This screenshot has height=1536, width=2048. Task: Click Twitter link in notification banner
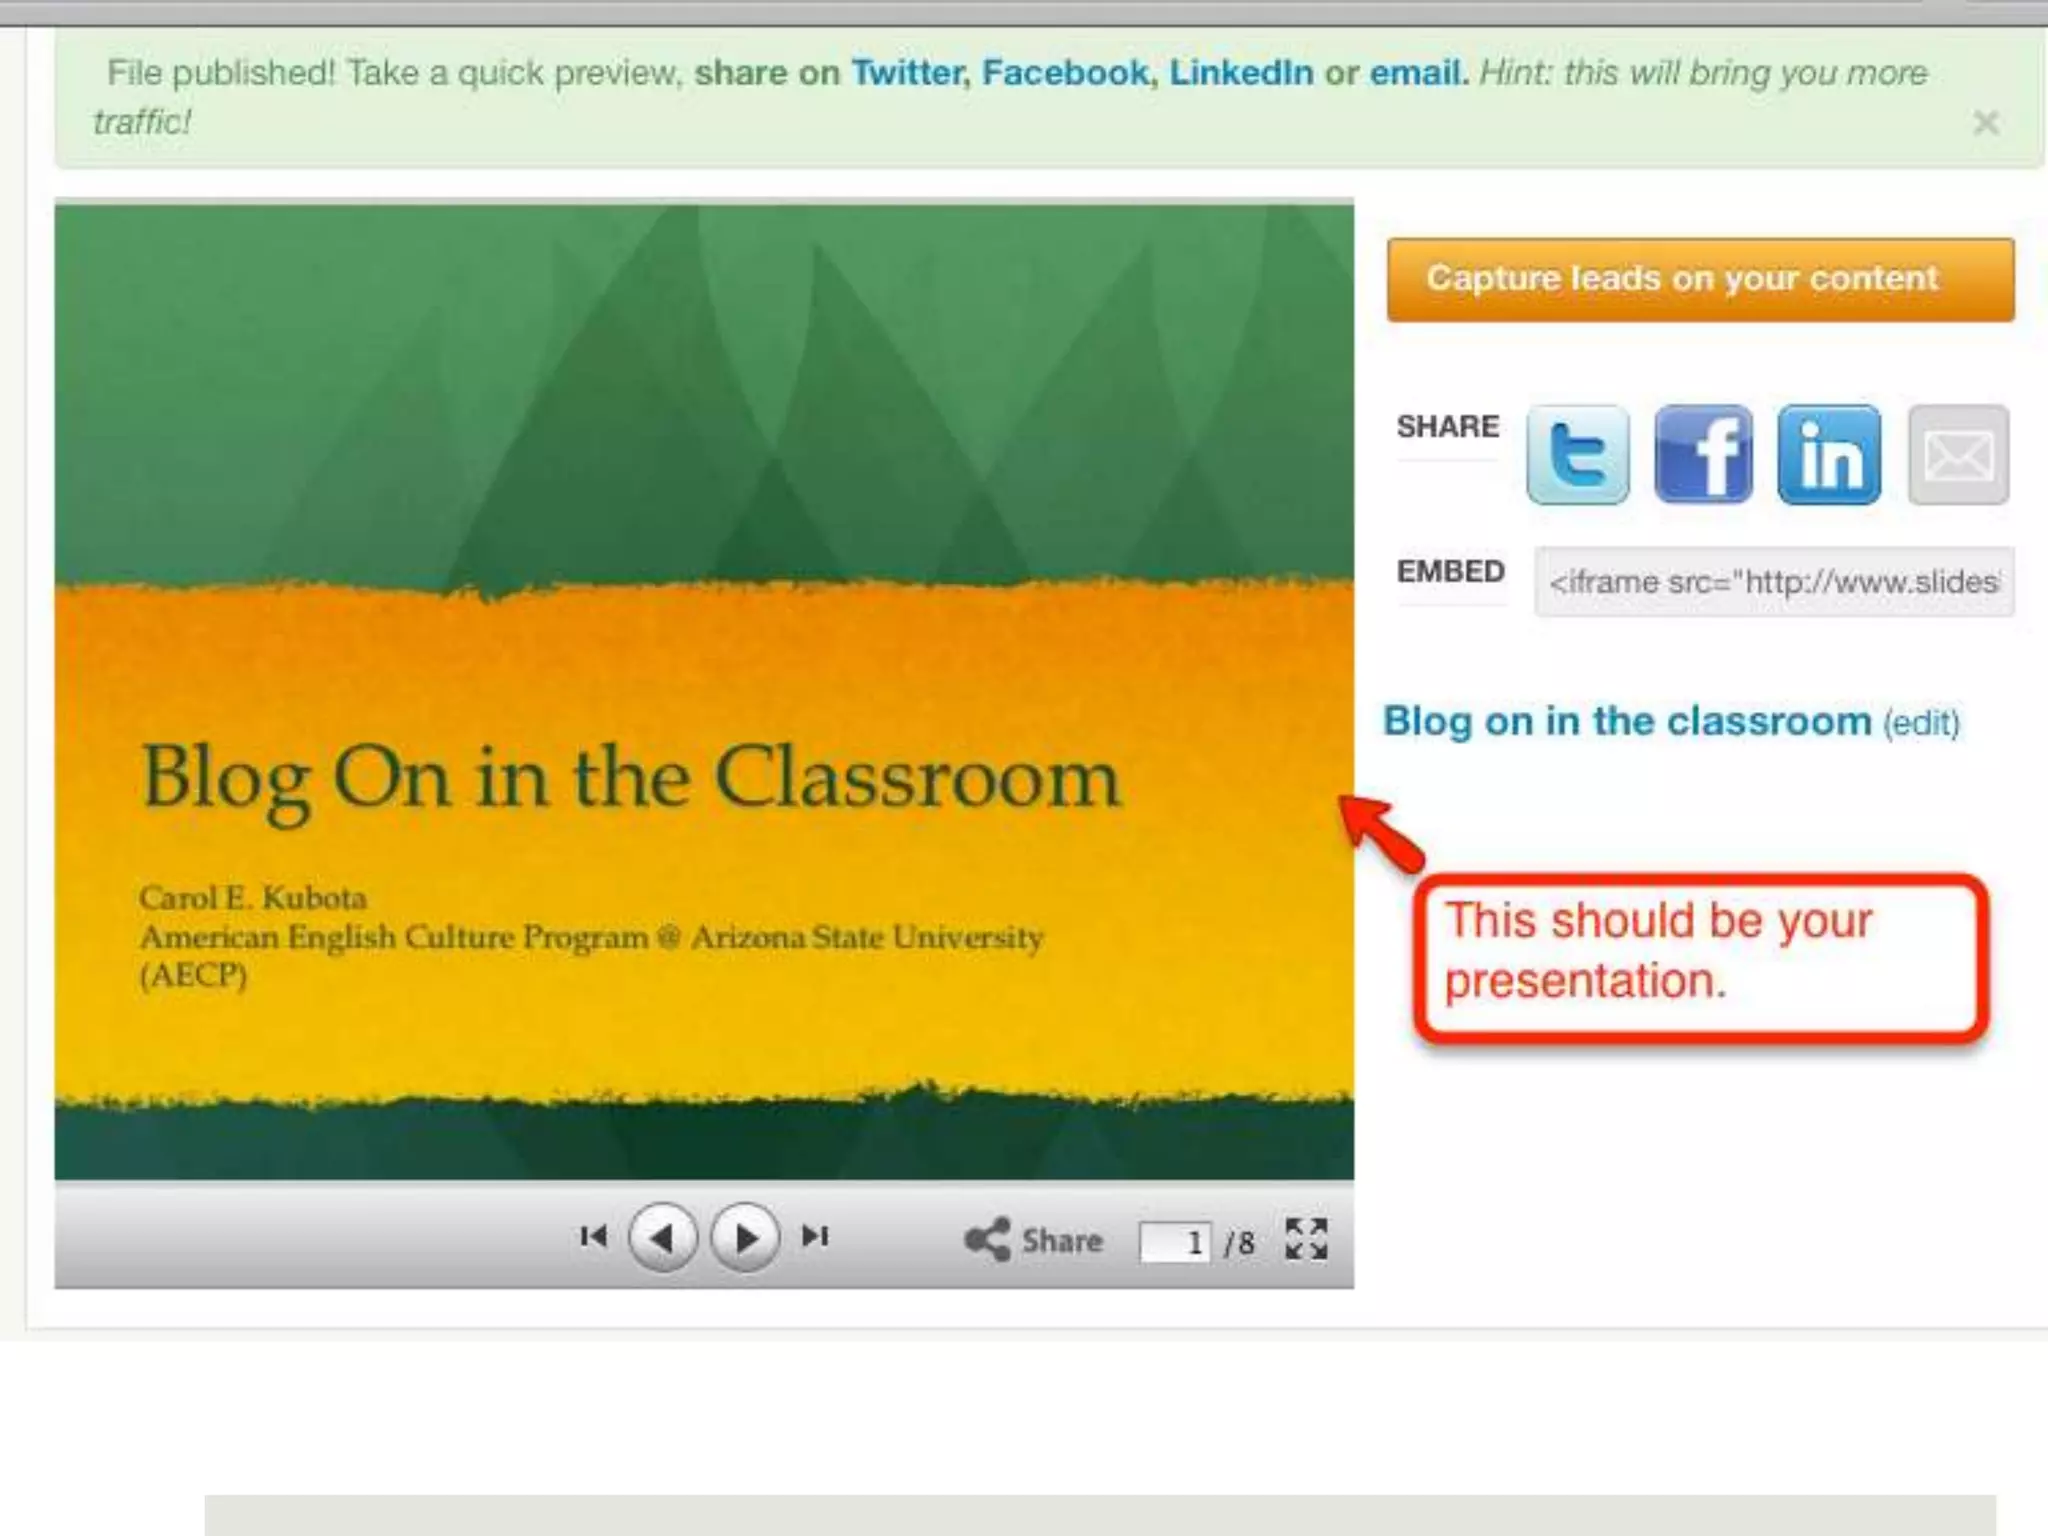907,73
